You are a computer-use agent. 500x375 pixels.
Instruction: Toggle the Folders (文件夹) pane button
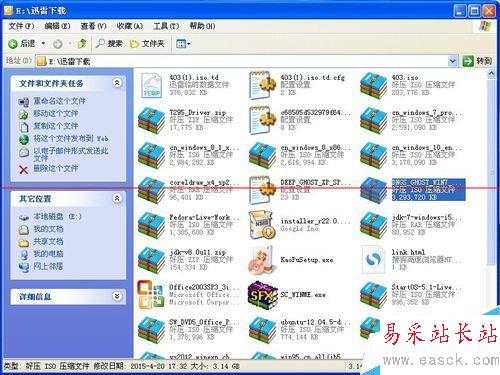[x=147, y=44]
